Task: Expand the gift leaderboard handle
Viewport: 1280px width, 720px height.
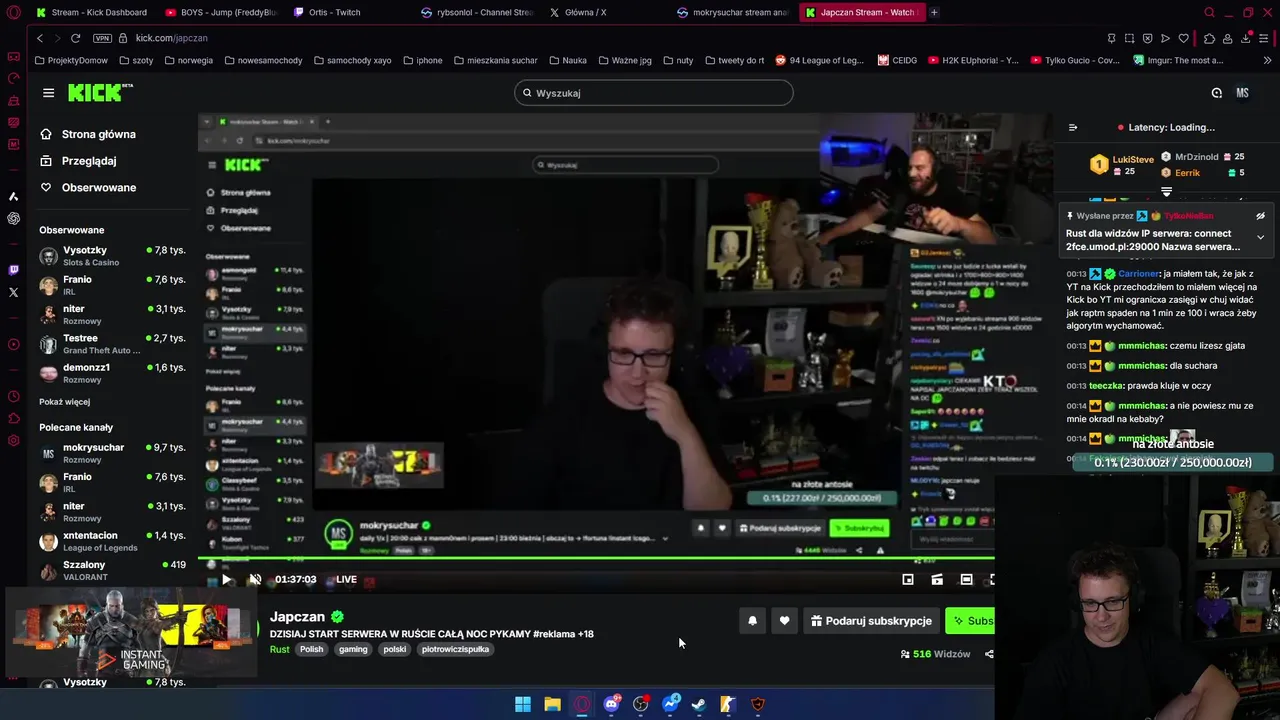Action: tap(1166, 191)
